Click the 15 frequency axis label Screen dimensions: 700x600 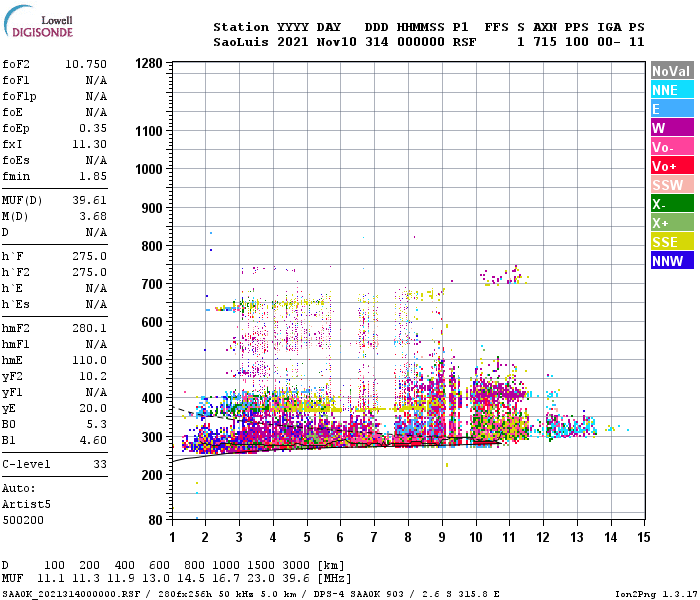(643, 537)
